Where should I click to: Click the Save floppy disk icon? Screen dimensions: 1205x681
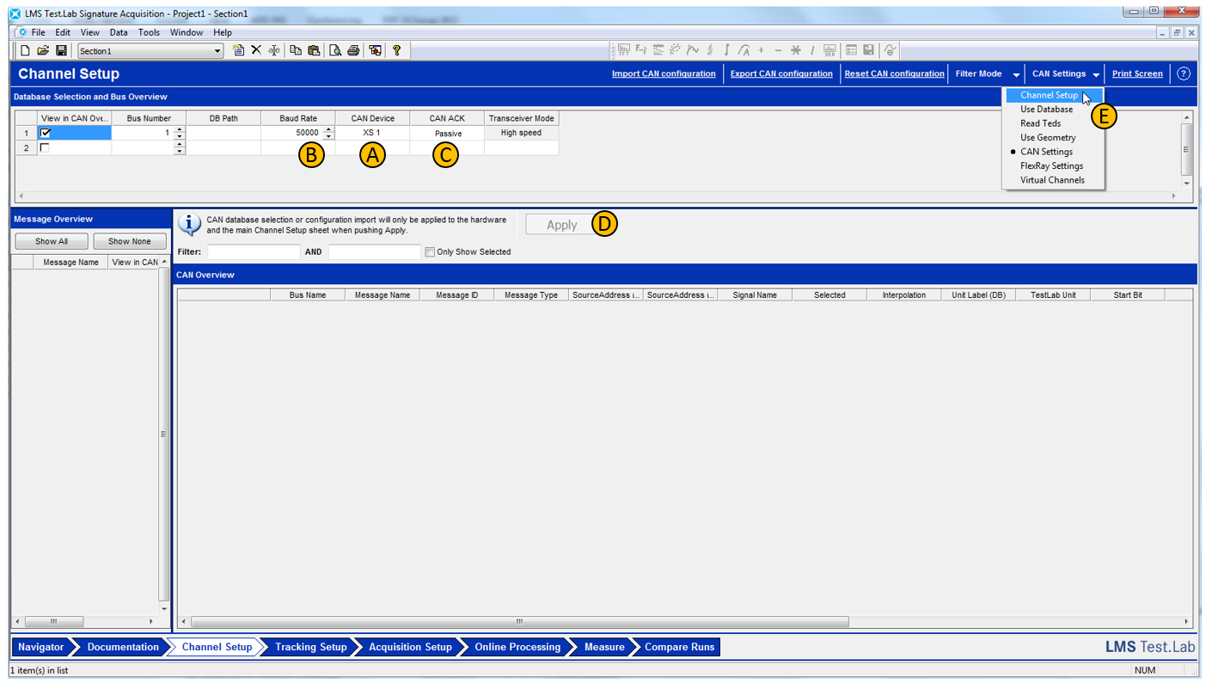tap(61, 51)
